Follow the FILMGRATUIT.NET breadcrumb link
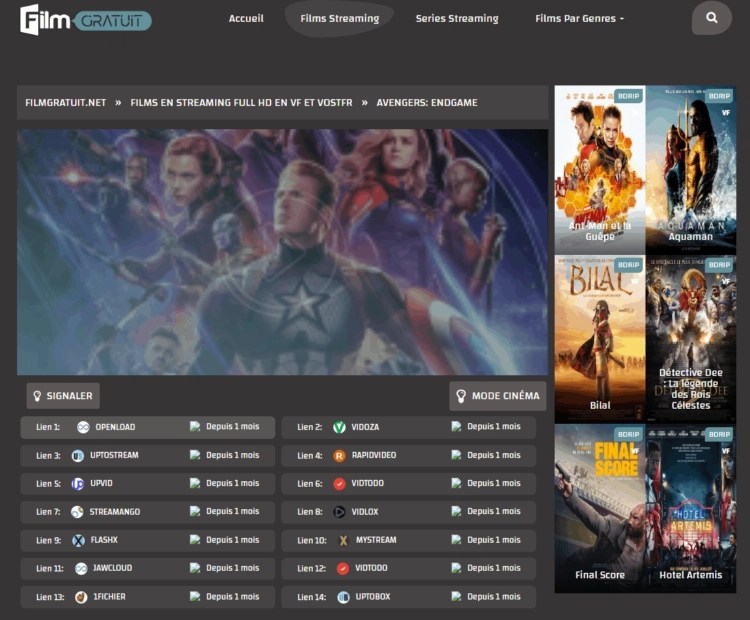The width and height of the screenshot is (750, 620). (66, 102)
